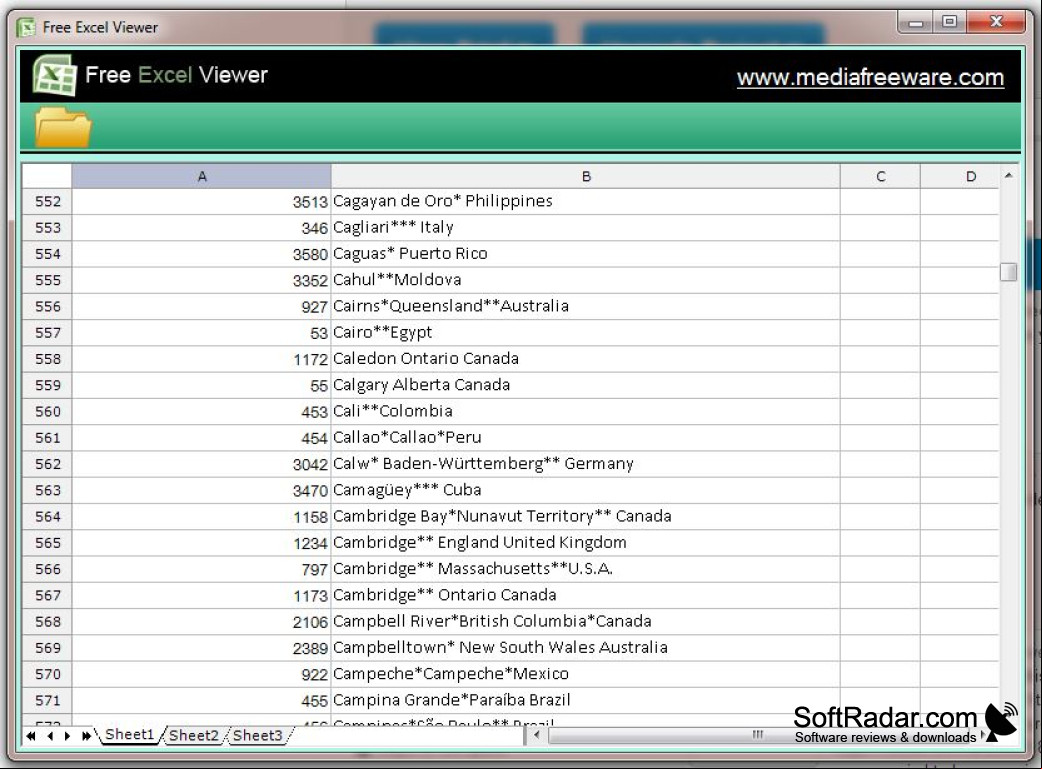Viewport: 1042px width, 769px height.
Task: Go to the first sheet tab arrow
Action: click(x=31, y=736)
